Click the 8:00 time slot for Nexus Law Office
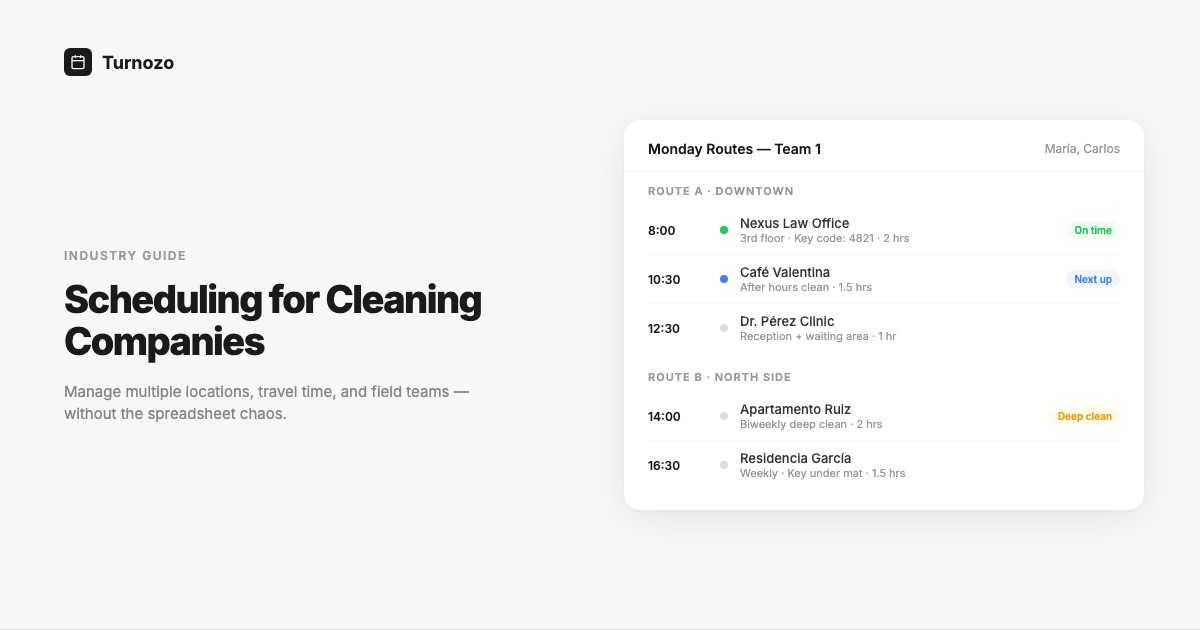The image size is (1200, 630). tap(661, 230)
